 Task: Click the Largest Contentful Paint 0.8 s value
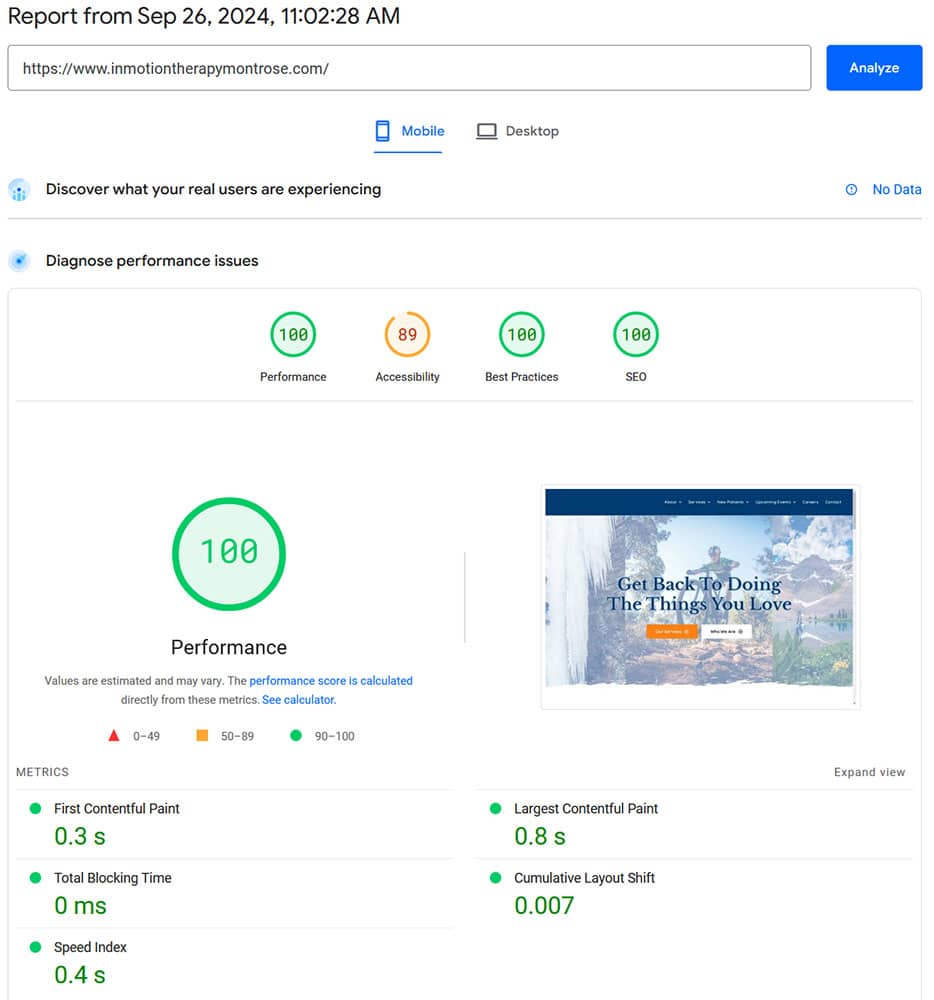[x=540, y=836]
